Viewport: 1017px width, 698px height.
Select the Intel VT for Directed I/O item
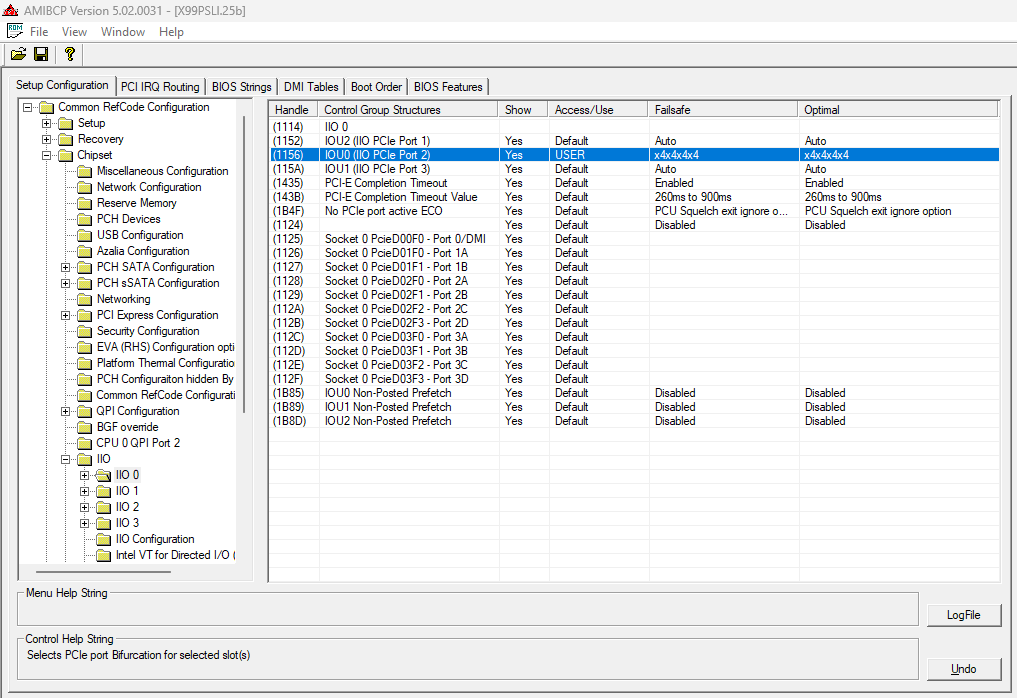(x=175, y=555)
